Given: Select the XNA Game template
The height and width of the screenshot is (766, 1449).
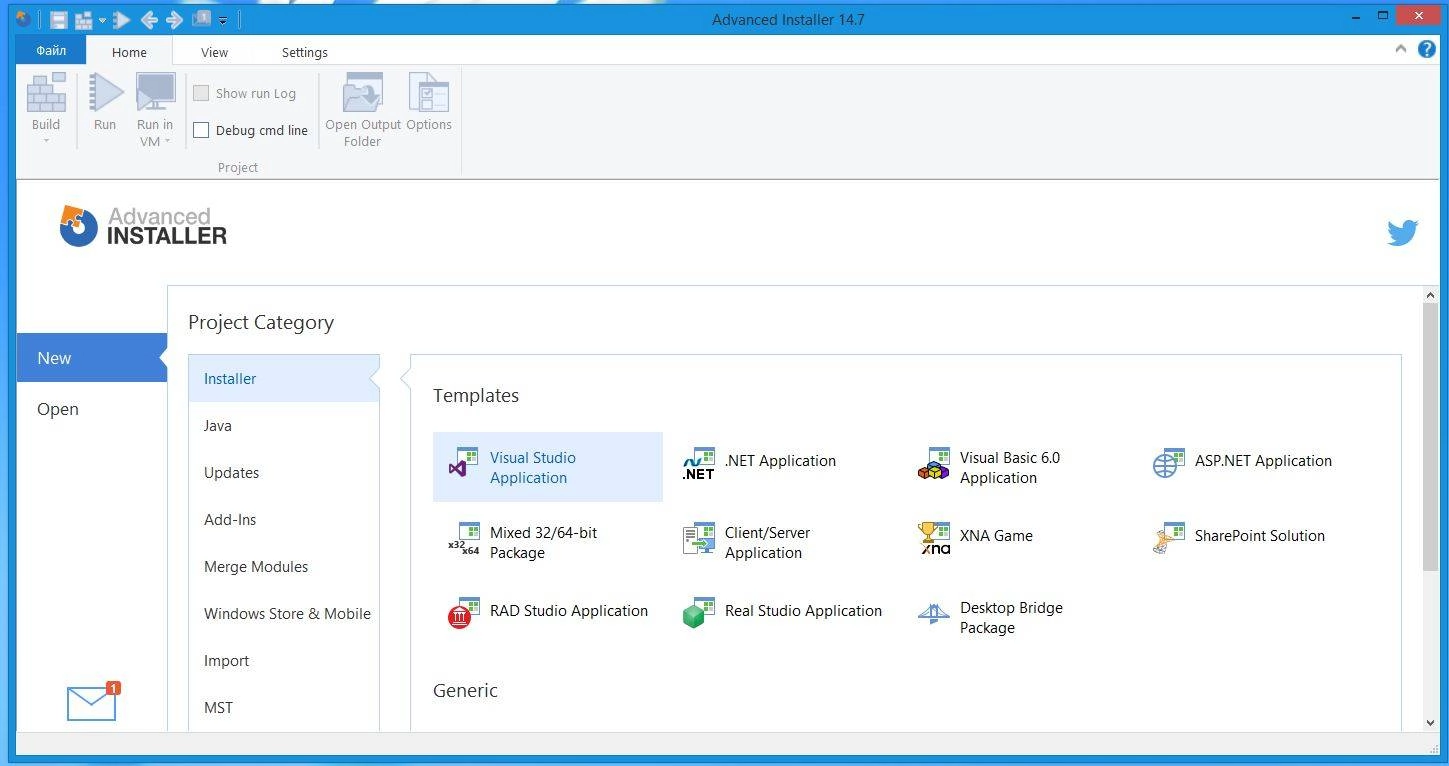Looking at the screenshot, I should [x=976, y=537].
